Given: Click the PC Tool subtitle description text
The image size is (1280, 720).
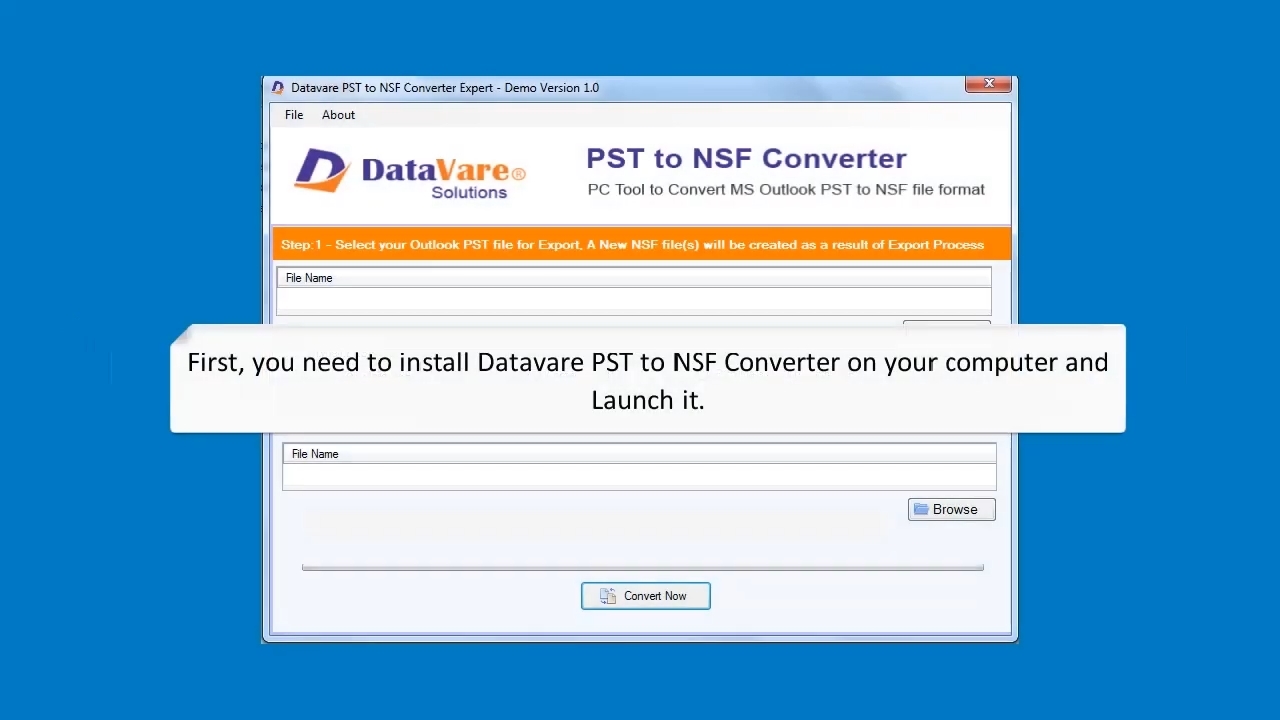Looking at the screenshot, I should click(786, 190).
